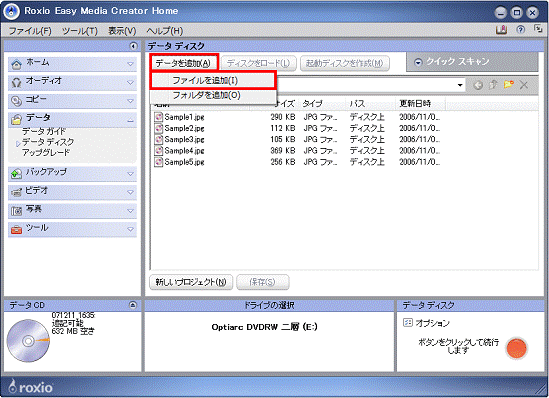Click the ディスクをロード(L) button
This screenshot has width=549, height=398.
pos(258,63)
